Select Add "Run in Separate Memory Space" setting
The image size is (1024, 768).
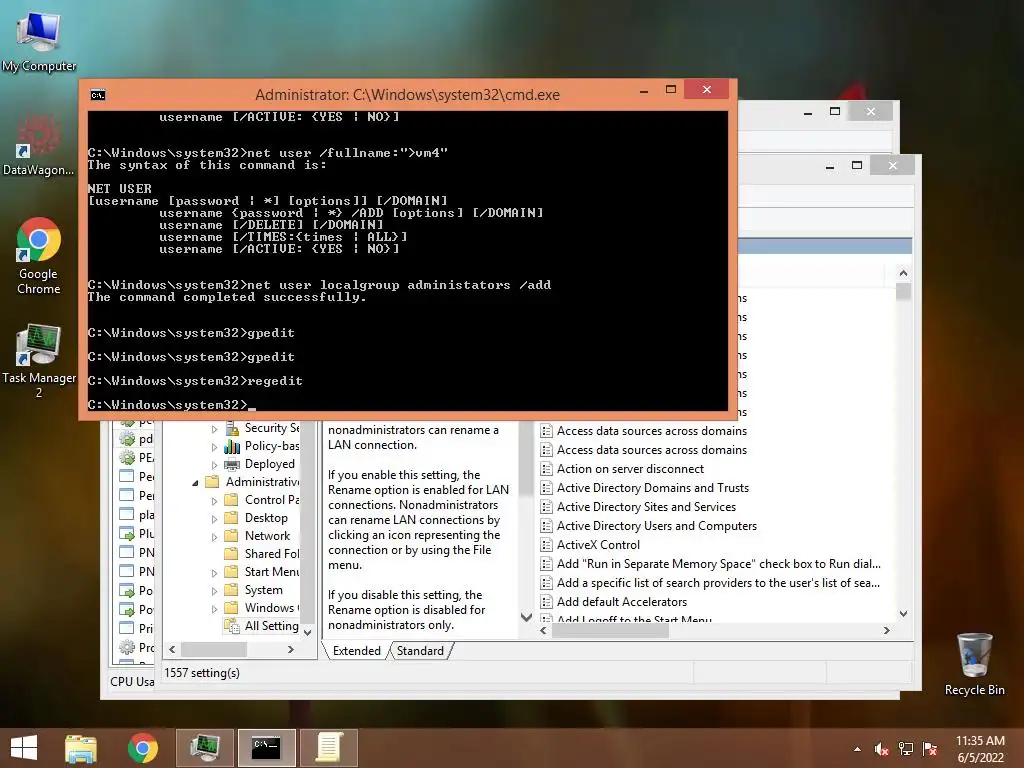tap(718, 564)
